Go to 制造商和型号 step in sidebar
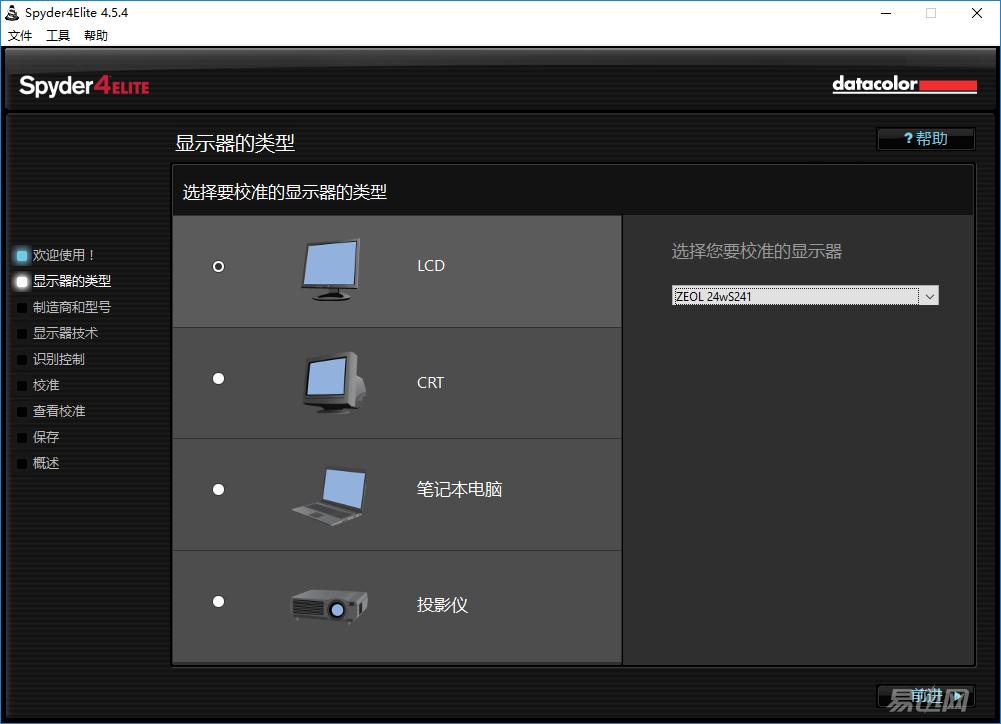This screenshot has height=724, width=1001. coord(71,308)
